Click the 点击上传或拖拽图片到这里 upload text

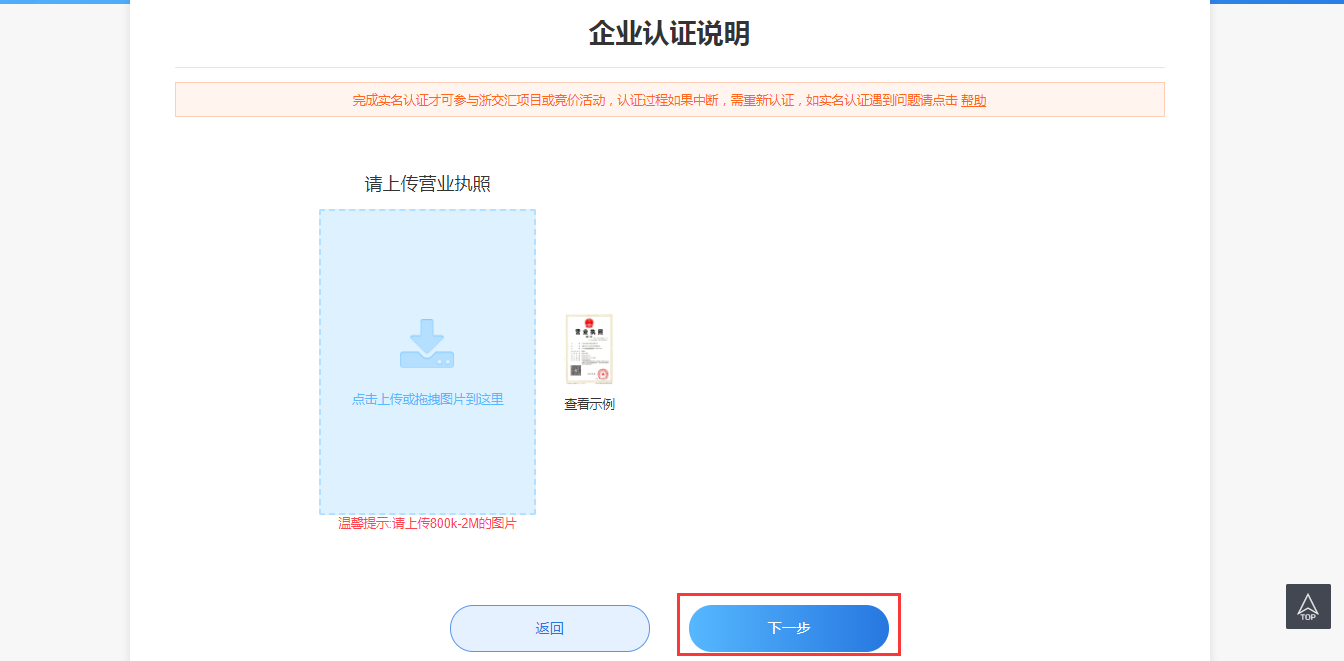click(x=427, y=399)
